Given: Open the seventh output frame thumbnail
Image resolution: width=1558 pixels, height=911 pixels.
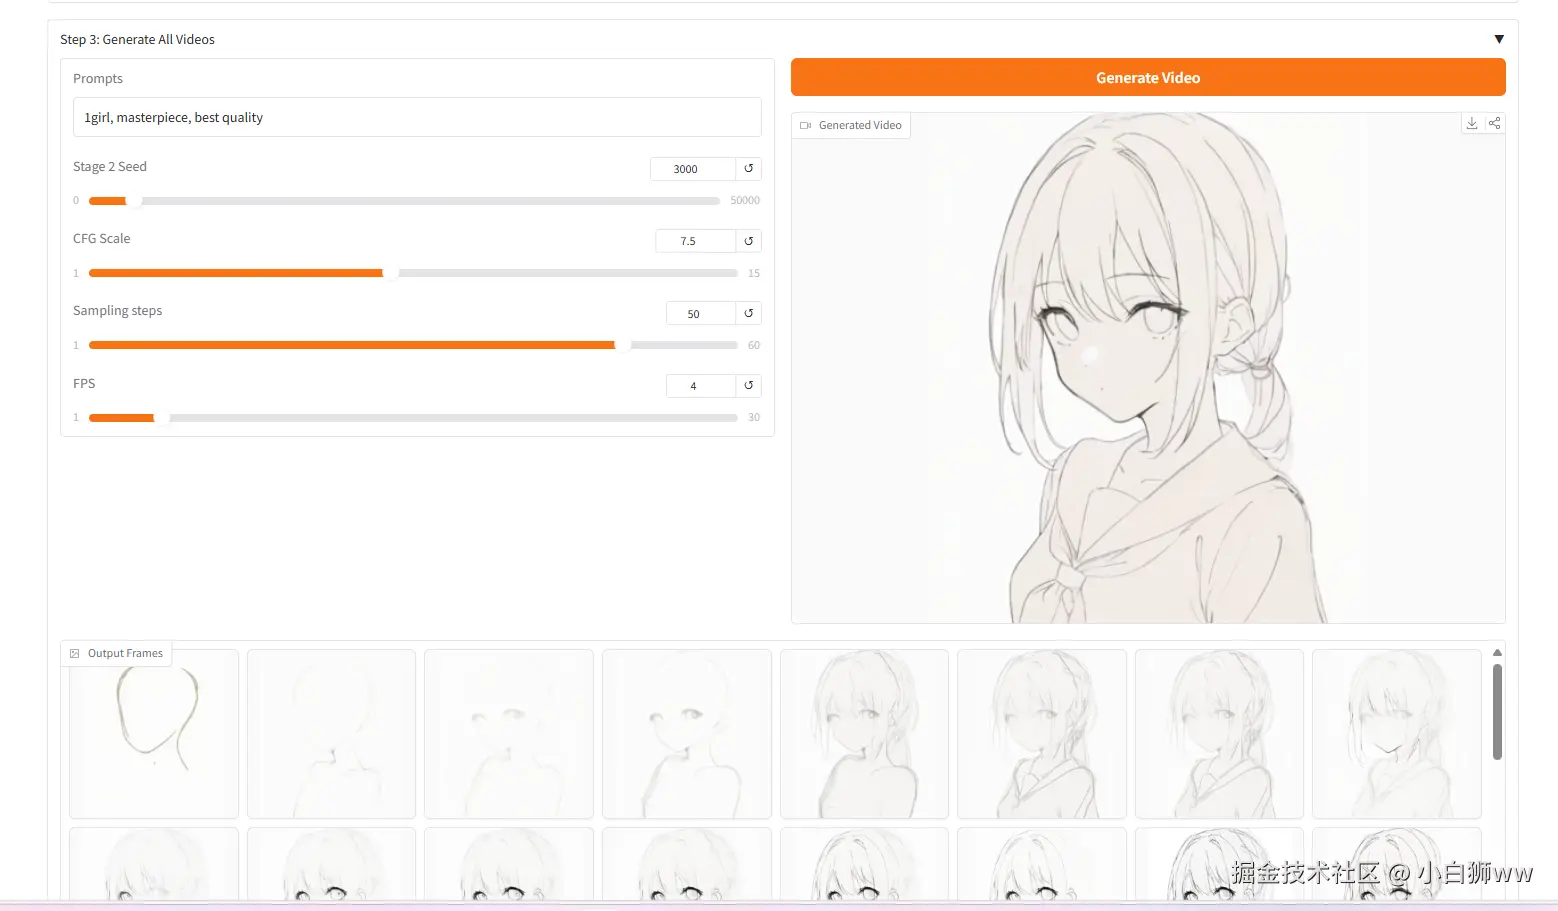Looking at the screenshot, I should tap(1219, 734).
